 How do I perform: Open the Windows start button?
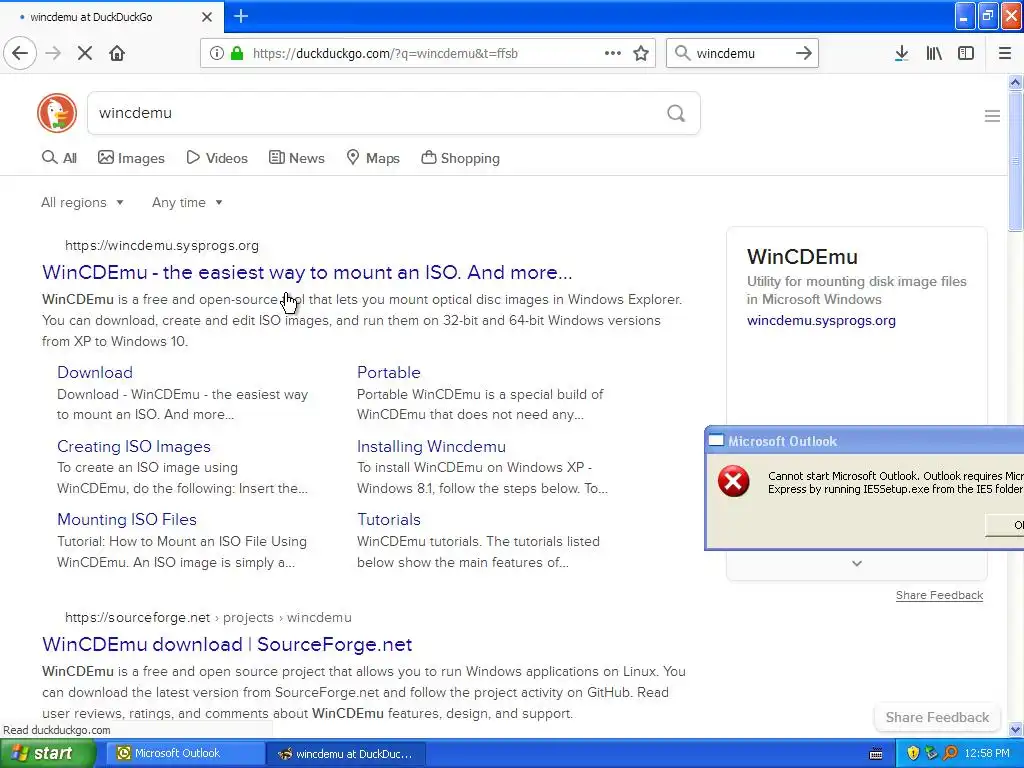(47, 753)
